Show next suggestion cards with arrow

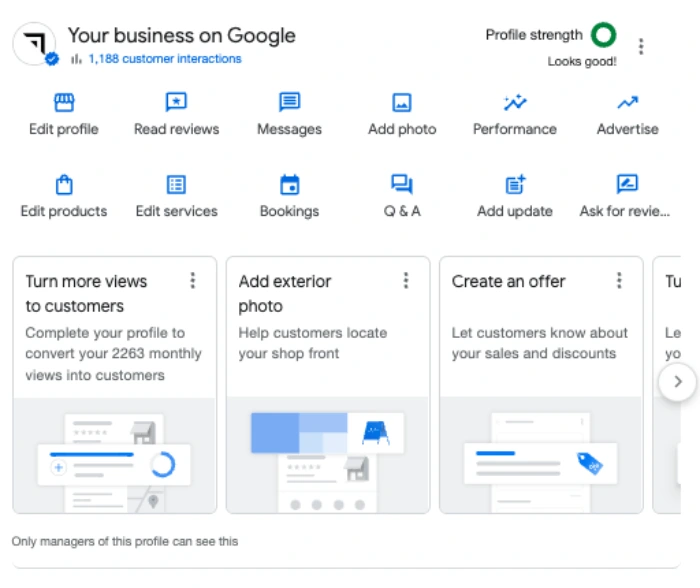pyautogui.click(x=677, y=382)
